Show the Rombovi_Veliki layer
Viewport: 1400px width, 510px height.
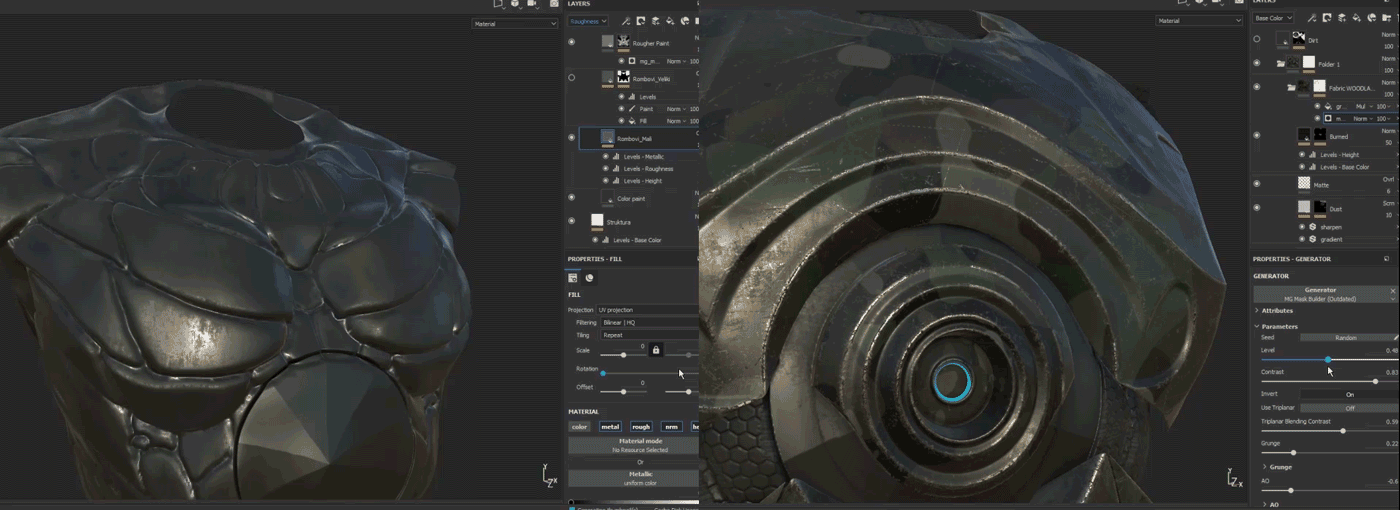pyautogui.click(x=572, y=77)
